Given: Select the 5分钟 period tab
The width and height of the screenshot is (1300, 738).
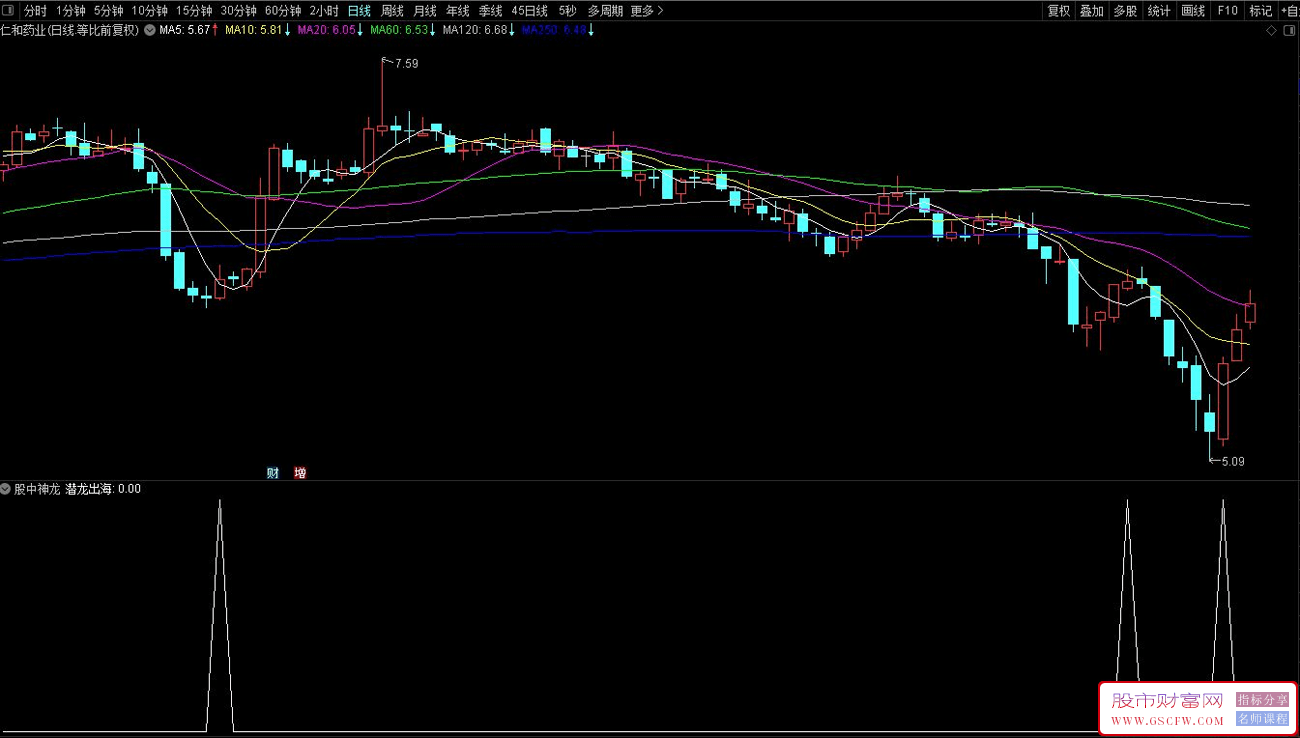Looking at the screenshot, I should tap(108, 11).
